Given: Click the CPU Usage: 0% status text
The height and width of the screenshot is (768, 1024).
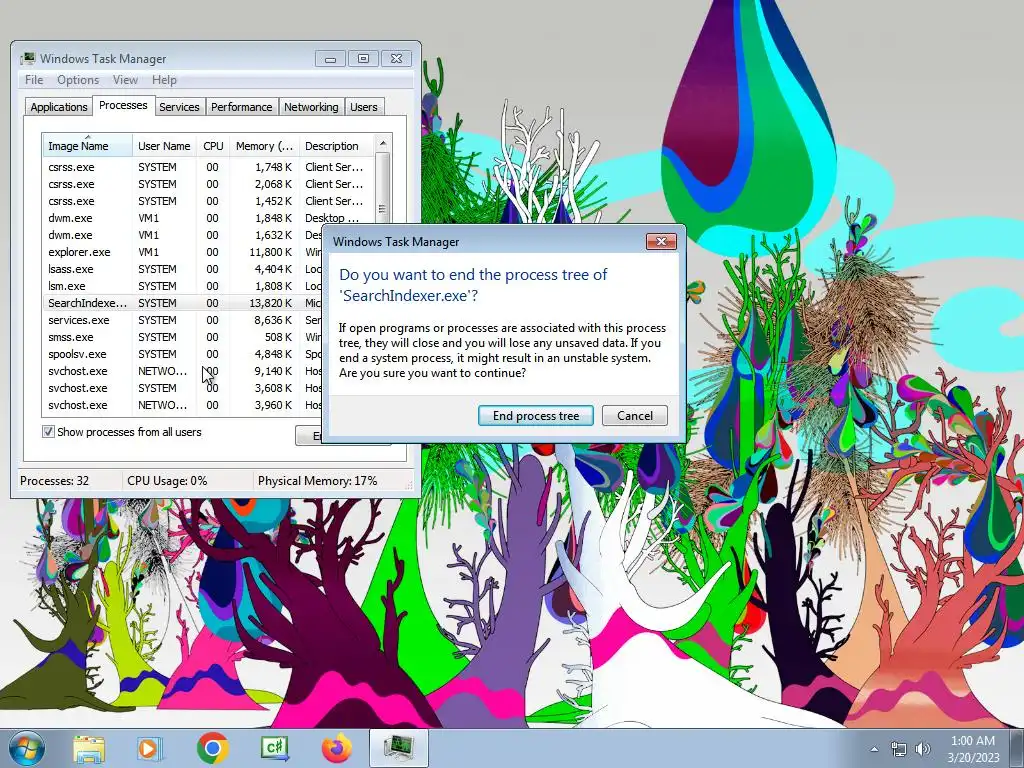Looking at the screenshot, I should point(167,481).
